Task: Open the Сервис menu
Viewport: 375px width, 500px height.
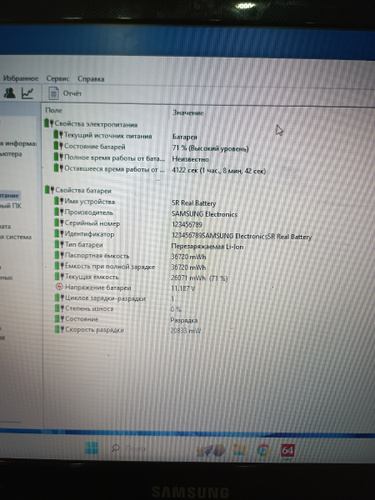Action: pyautogui.click(x=58, y=79)
